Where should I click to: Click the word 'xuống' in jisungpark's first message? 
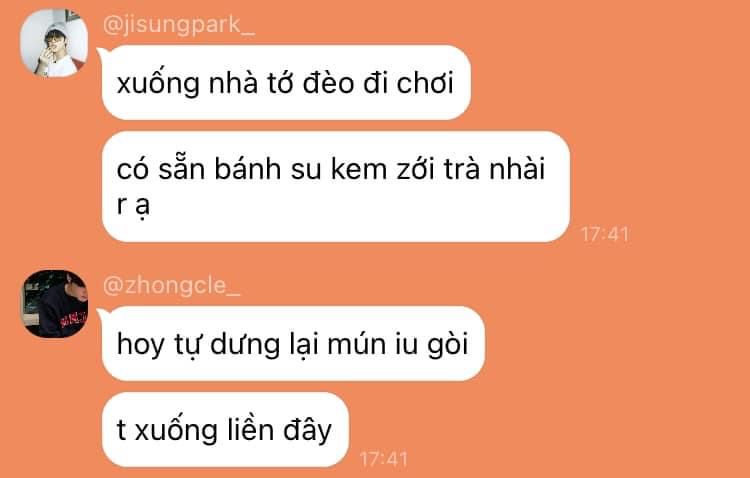(x=158, y=83)
